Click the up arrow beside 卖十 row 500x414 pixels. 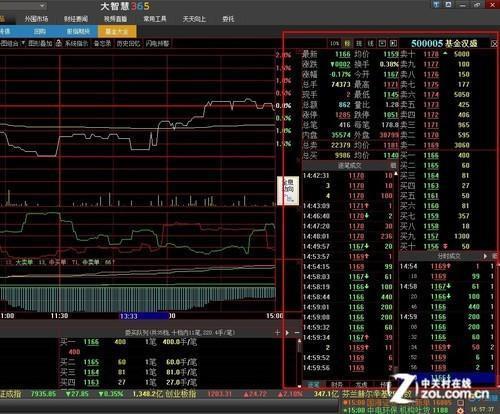pyautogui.click(x=445, y=53)
